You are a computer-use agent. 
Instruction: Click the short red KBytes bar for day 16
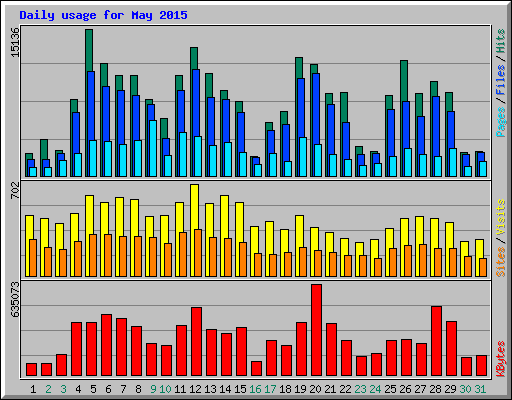pyautogui.click(x=256, y=369)
